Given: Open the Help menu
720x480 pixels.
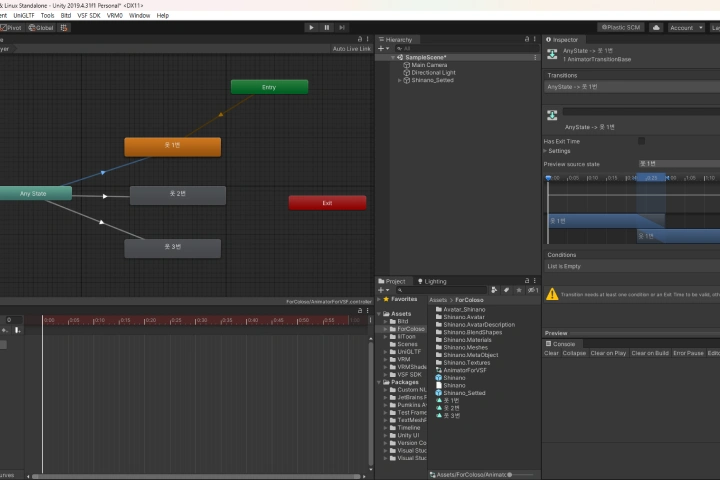Looking at the screenshot, I should point(163,15).
